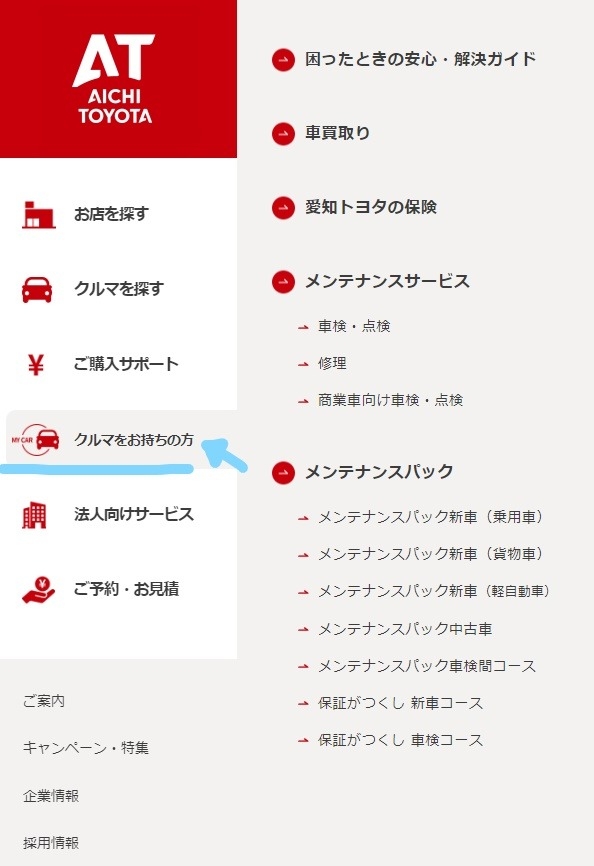Screen dimensions: 594x866
Task: Click the building icon for 法人向けサービス
Action: click(x=34, y=515)
